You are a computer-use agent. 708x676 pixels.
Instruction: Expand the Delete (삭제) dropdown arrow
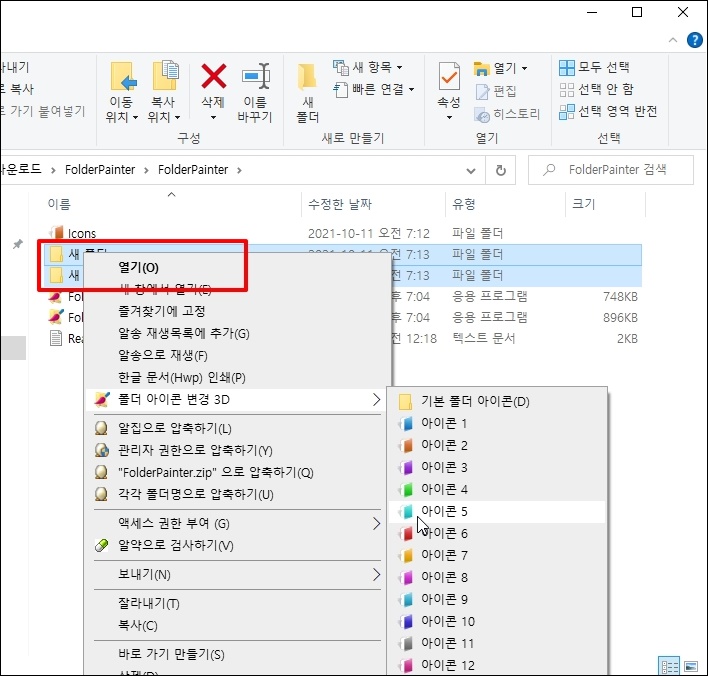click(x=214, y=117)
